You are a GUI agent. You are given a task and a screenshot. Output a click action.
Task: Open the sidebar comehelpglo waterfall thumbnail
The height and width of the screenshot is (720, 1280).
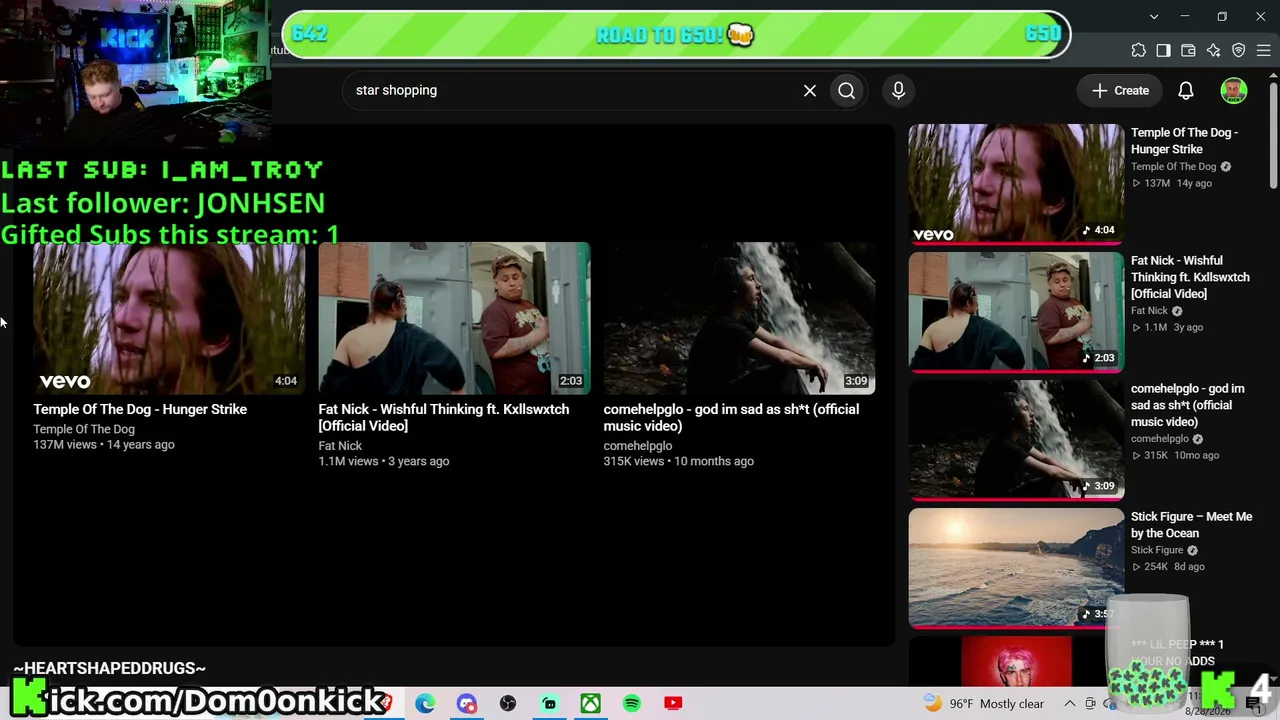pyautogui.click(x=1016, y=439)
